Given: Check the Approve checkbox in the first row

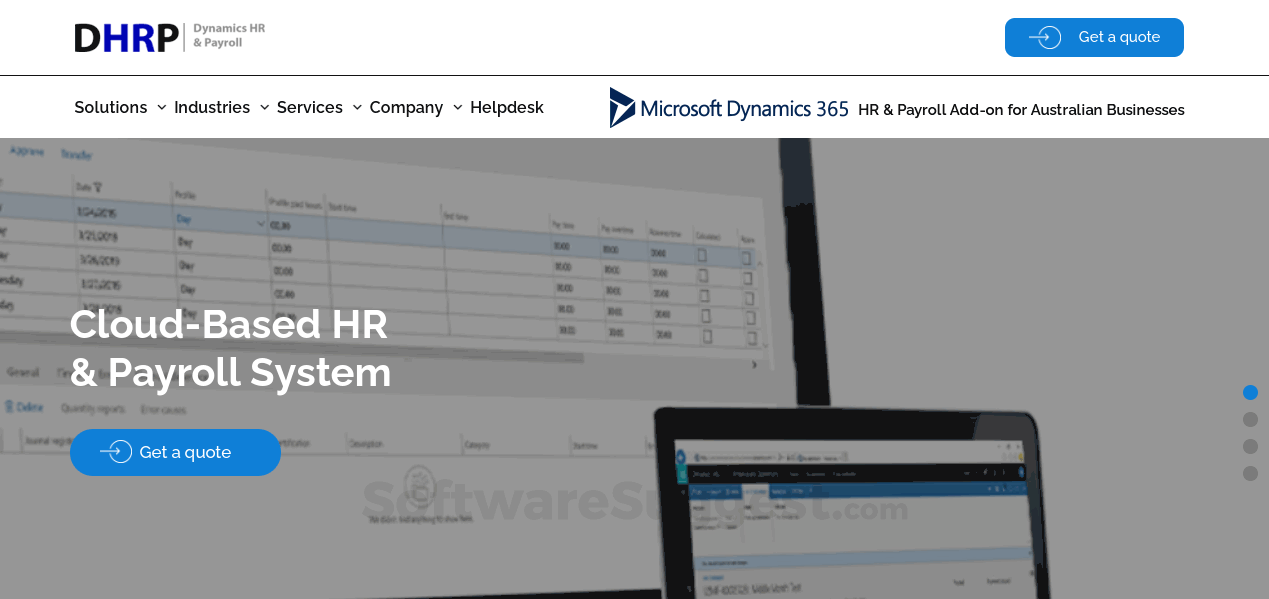Looking at the screenshot, I should (x=746, y=257).
